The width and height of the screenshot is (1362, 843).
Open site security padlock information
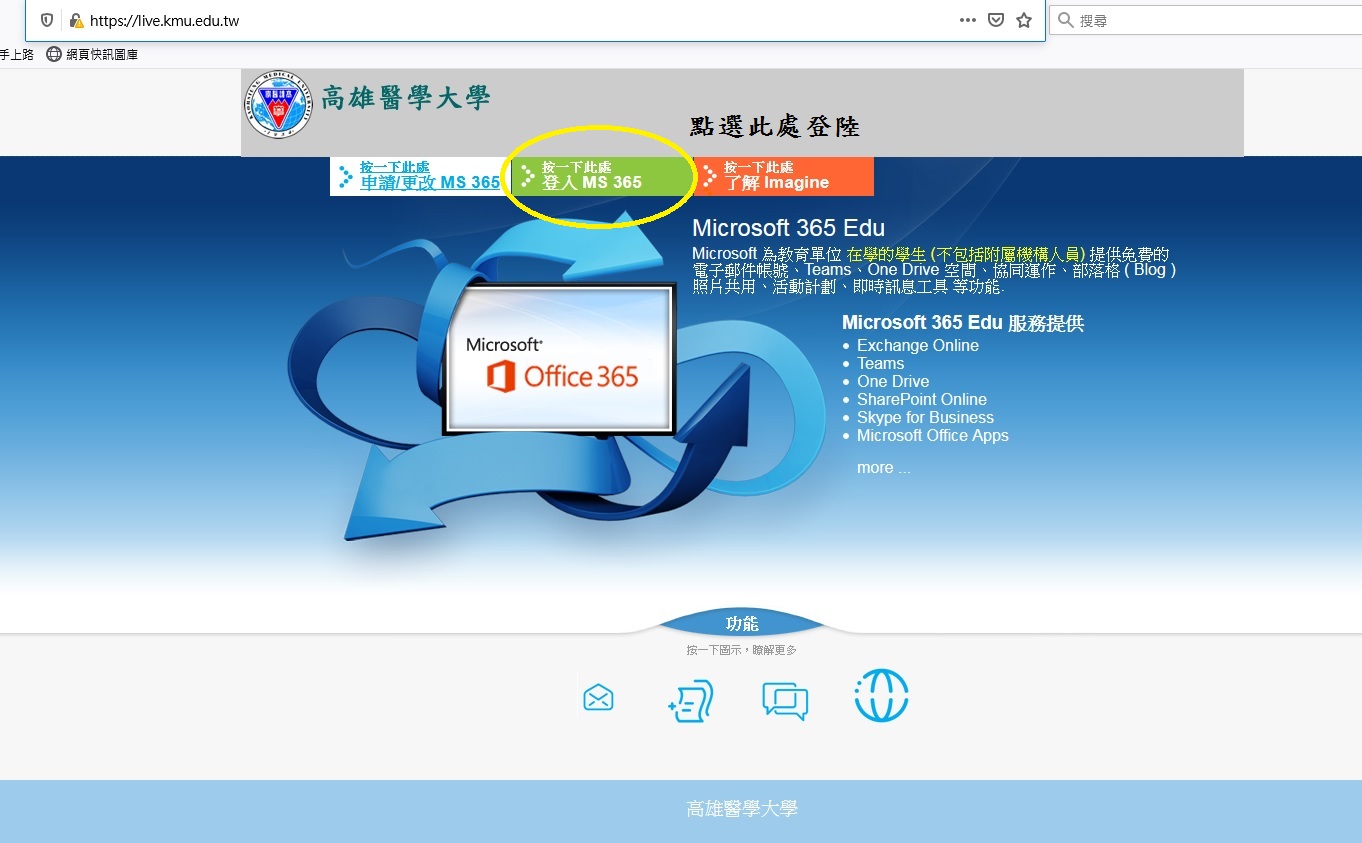(x=76, y=20)
